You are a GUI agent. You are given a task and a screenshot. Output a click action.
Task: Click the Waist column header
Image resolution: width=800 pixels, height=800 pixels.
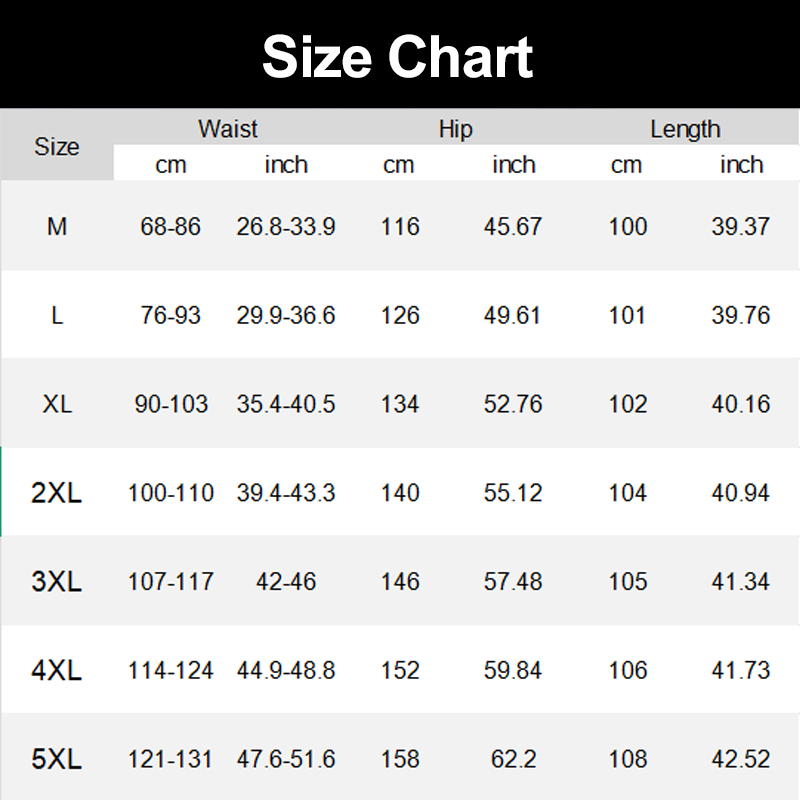coord(228,129)
